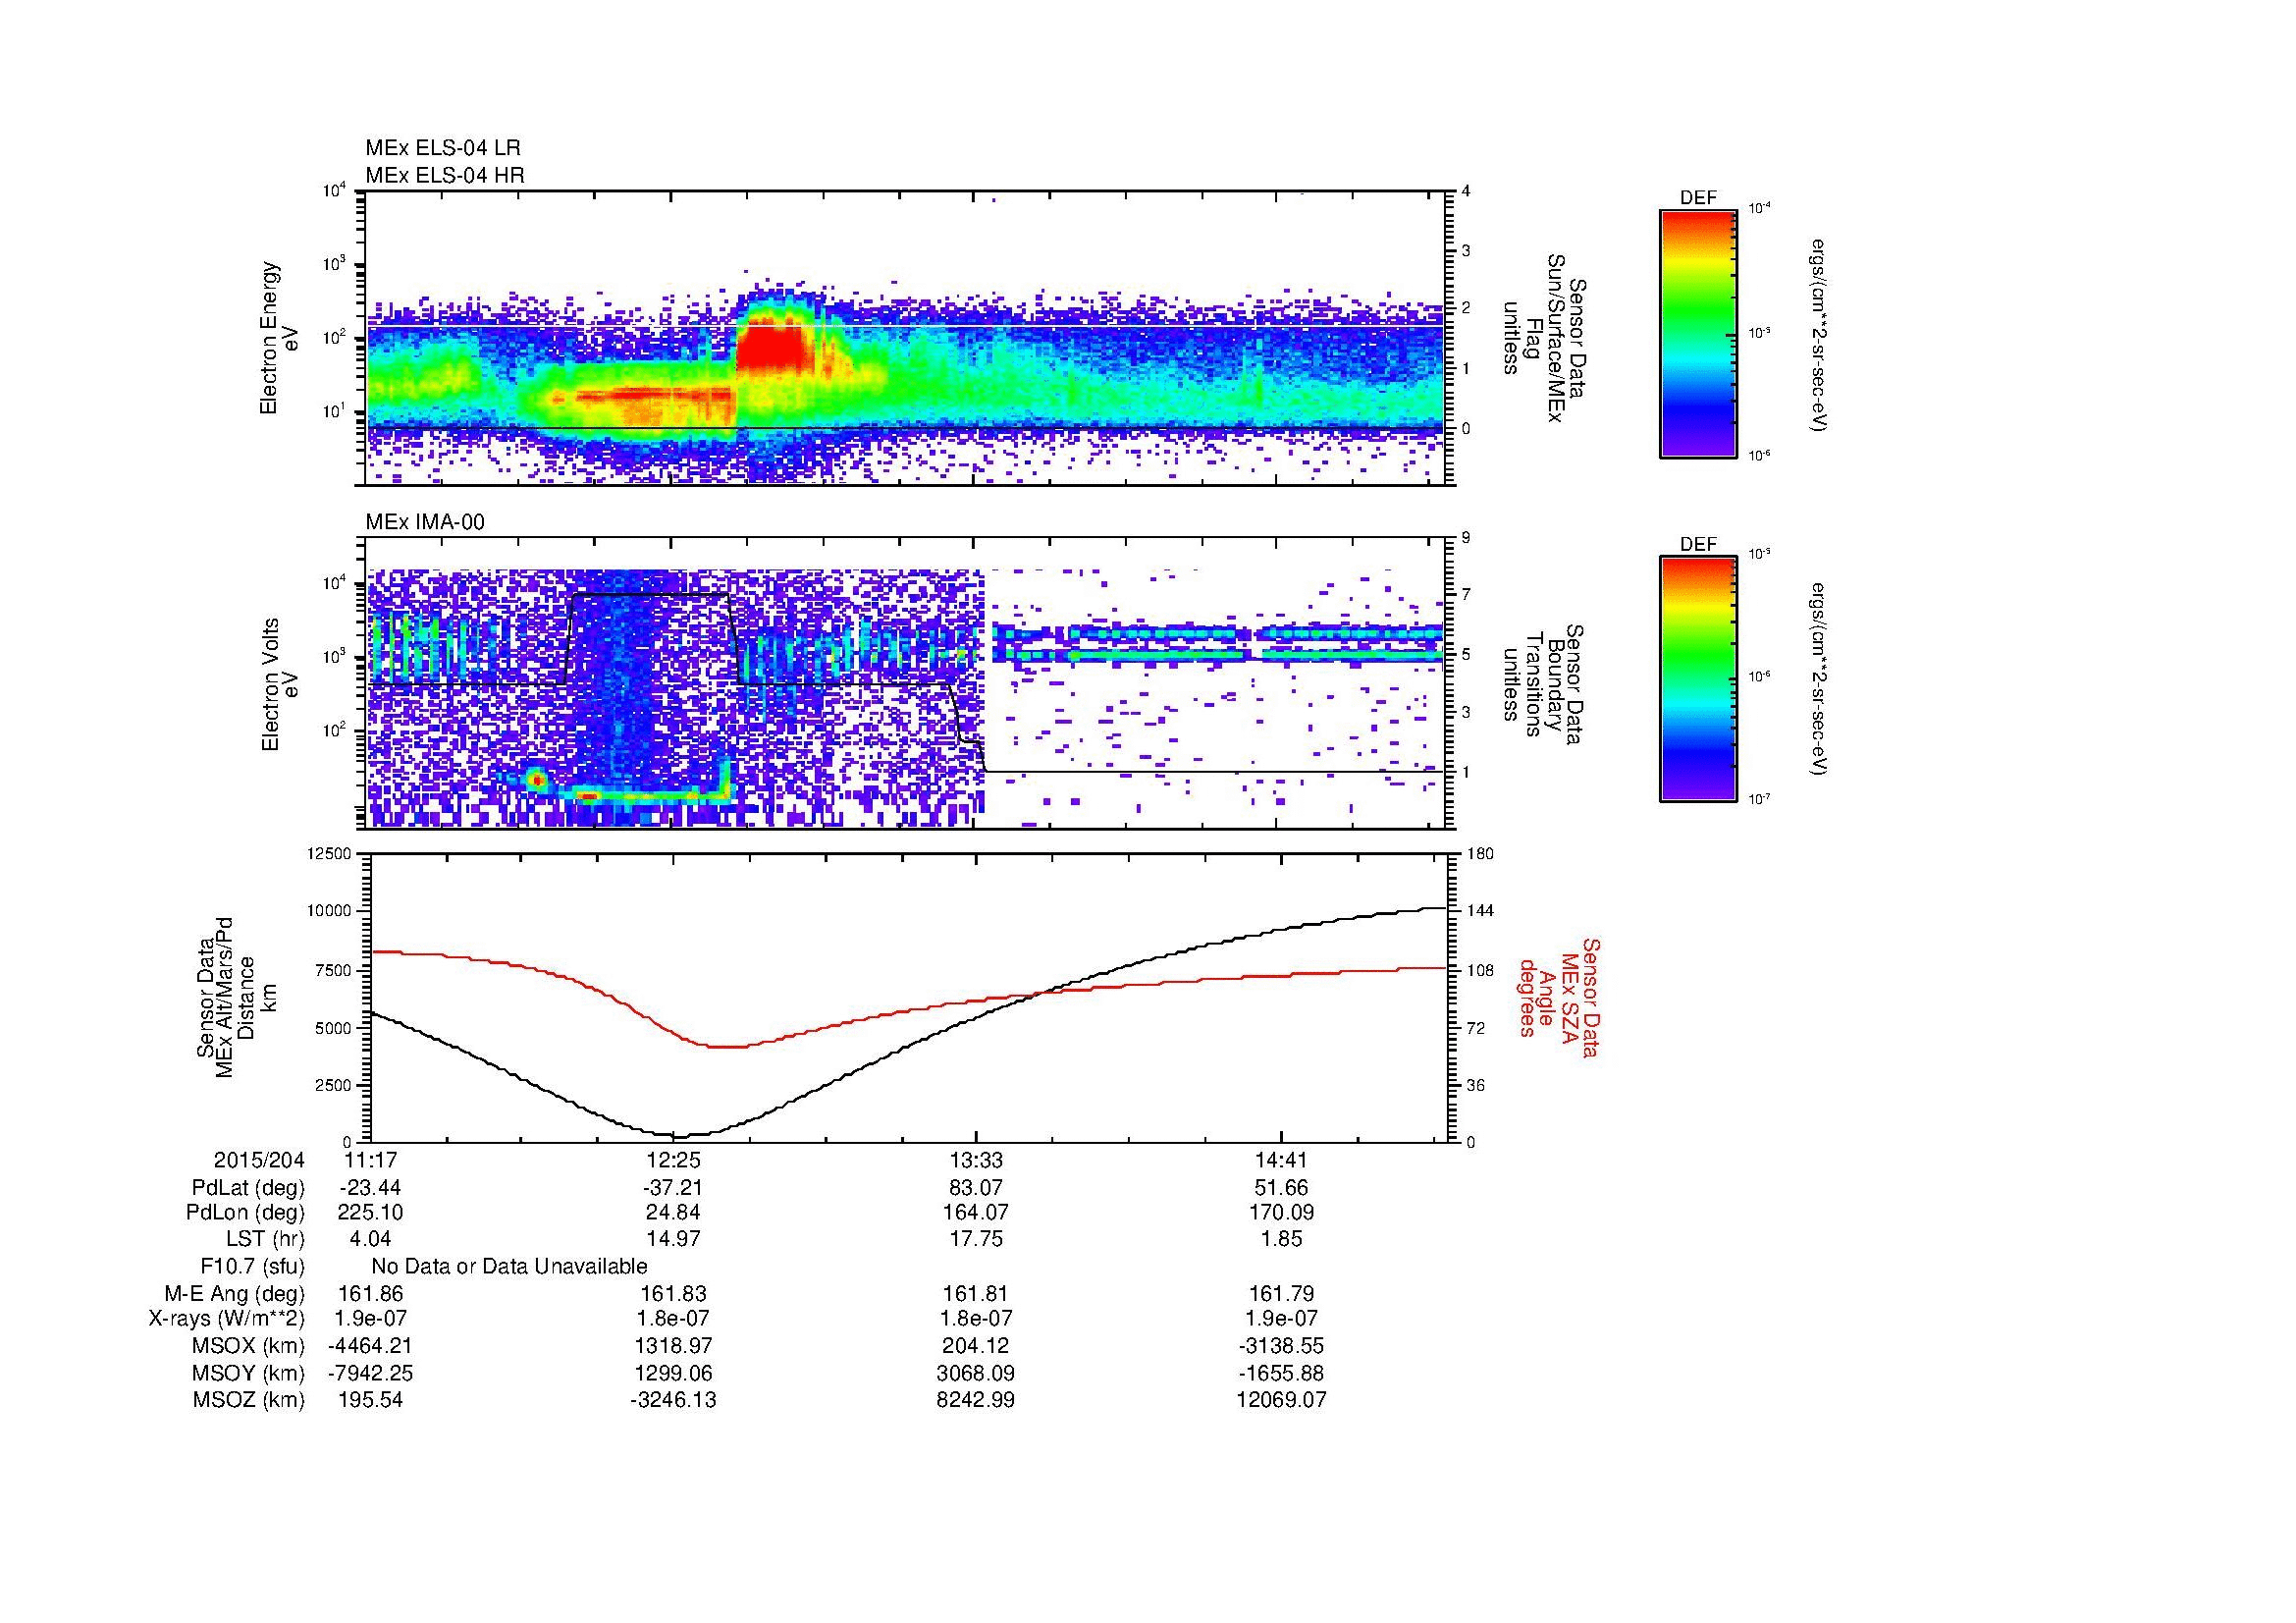
Task: Click PdLon value 170.09
Action: coord(1281,1213)
